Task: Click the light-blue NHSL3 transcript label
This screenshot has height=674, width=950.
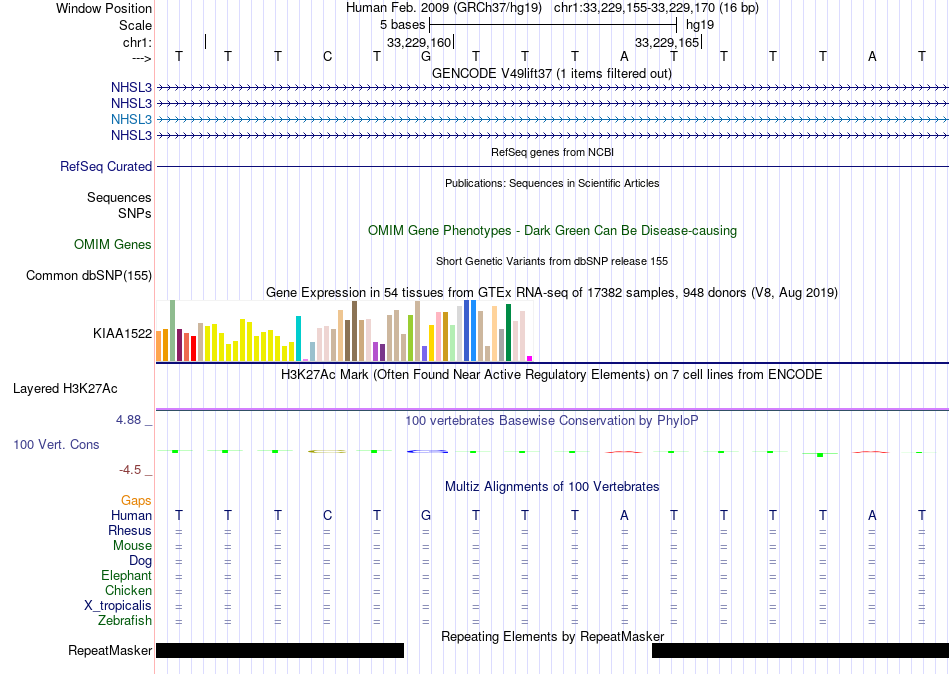Action: [x=131, y=119]
